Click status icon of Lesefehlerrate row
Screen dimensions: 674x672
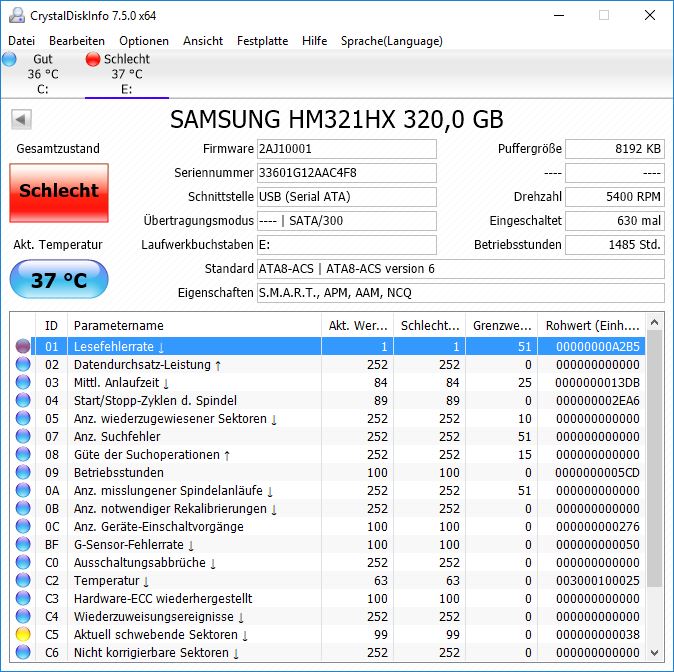23,346
